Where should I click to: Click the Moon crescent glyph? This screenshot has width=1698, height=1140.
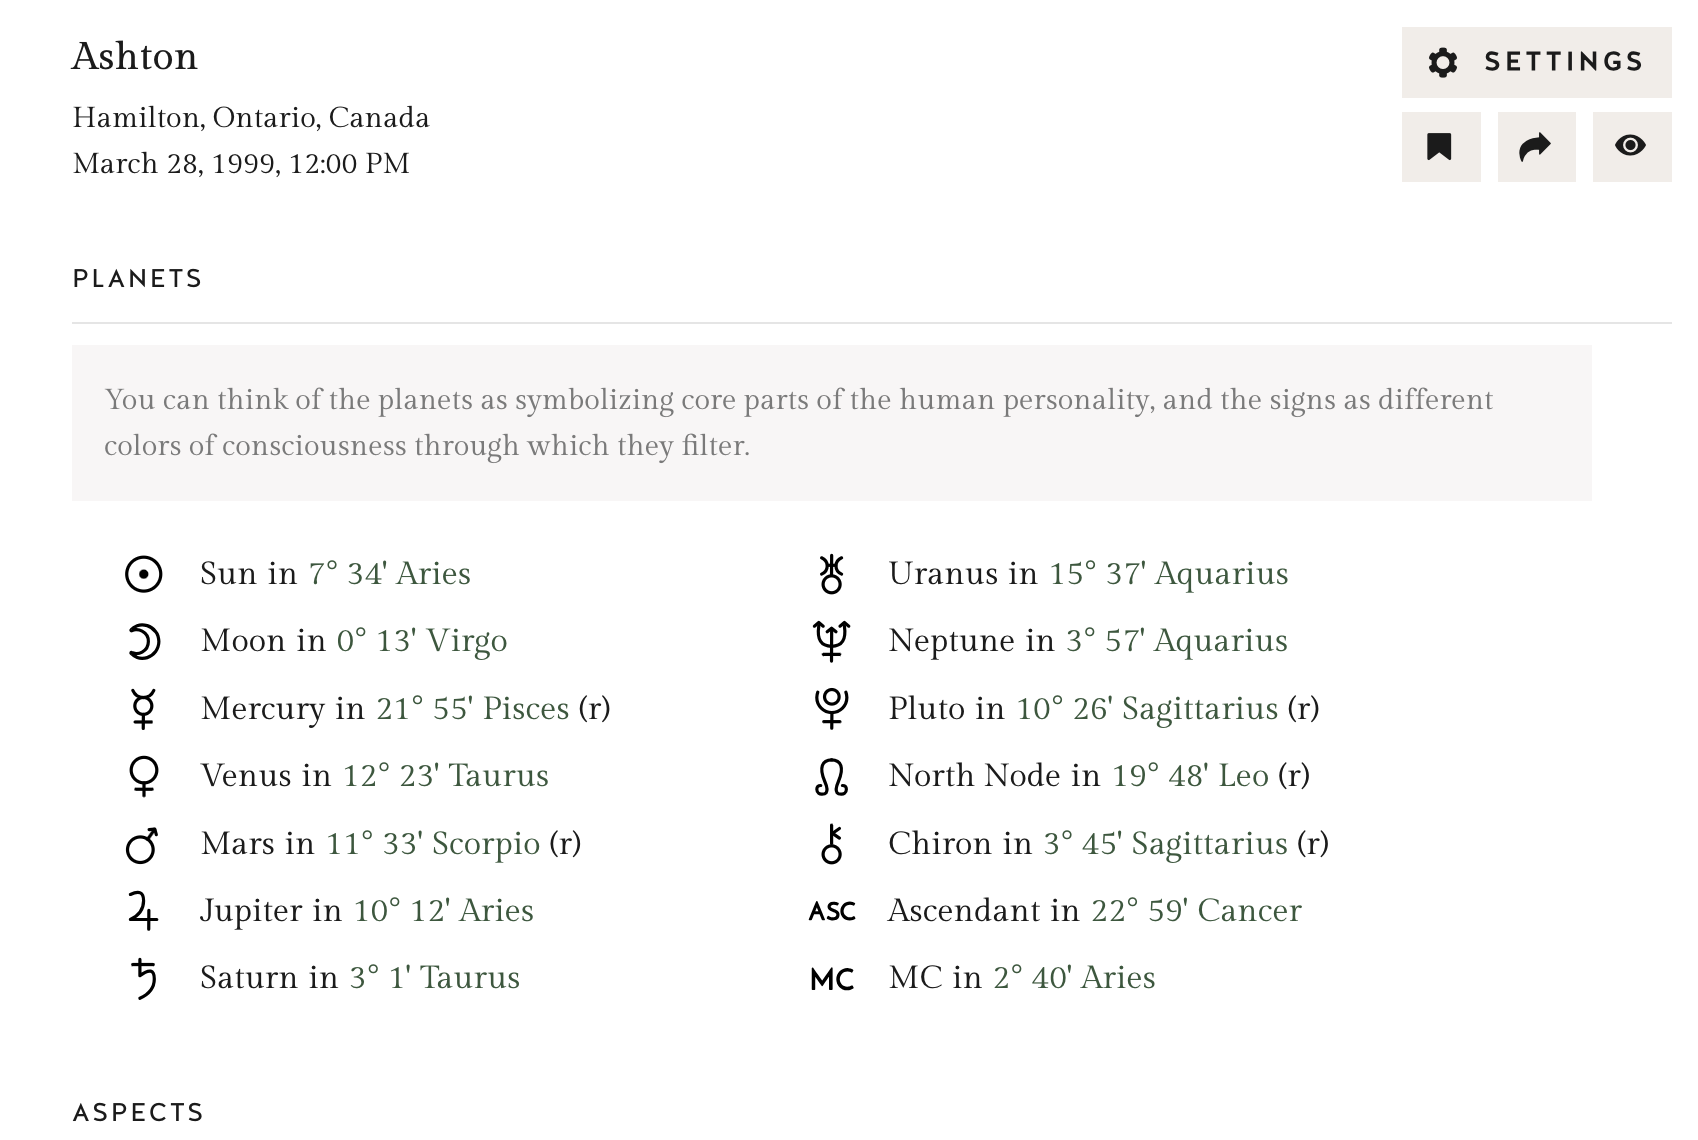click(143, 641)
